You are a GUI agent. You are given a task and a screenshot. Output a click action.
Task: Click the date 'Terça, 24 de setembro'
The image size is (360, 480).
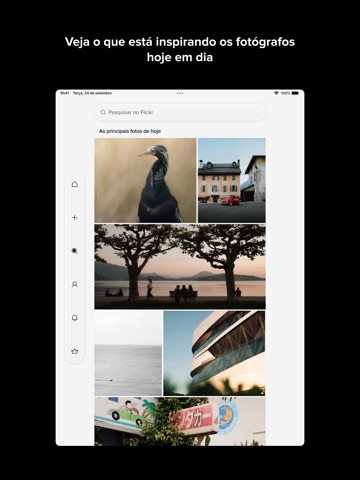point(92,93)
